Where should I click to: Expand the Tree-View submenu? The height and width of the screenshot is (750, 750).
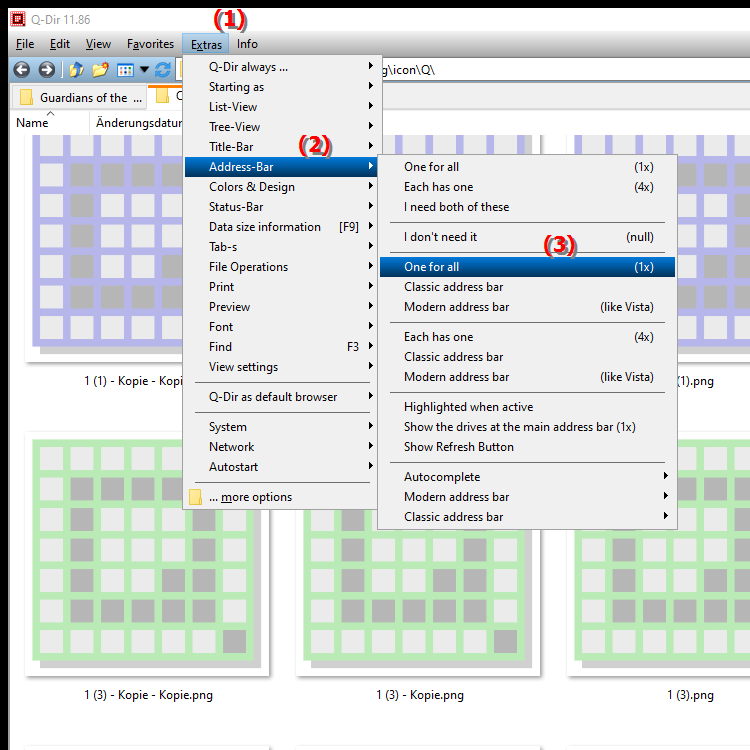coord(283,127)
